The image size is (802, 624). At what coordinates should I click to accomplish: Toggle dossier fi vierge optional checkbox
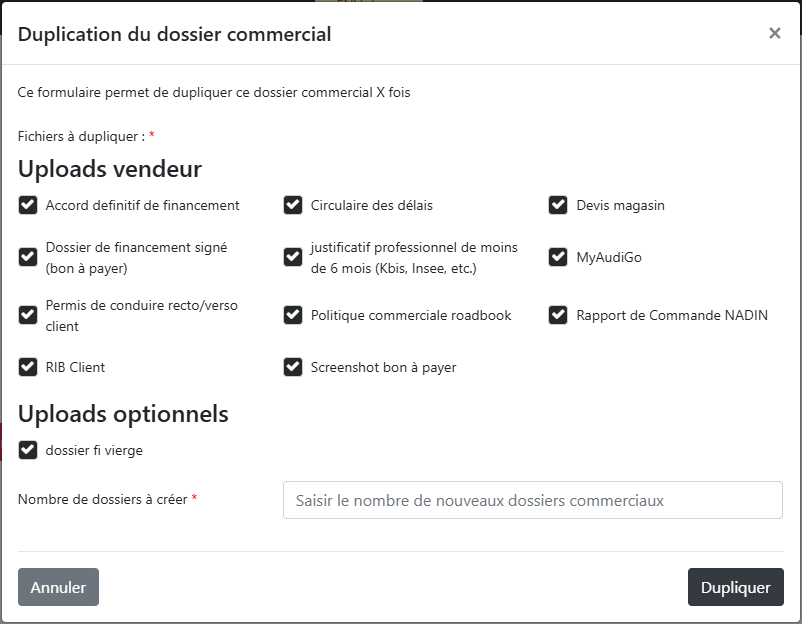[x=28, y=450]
